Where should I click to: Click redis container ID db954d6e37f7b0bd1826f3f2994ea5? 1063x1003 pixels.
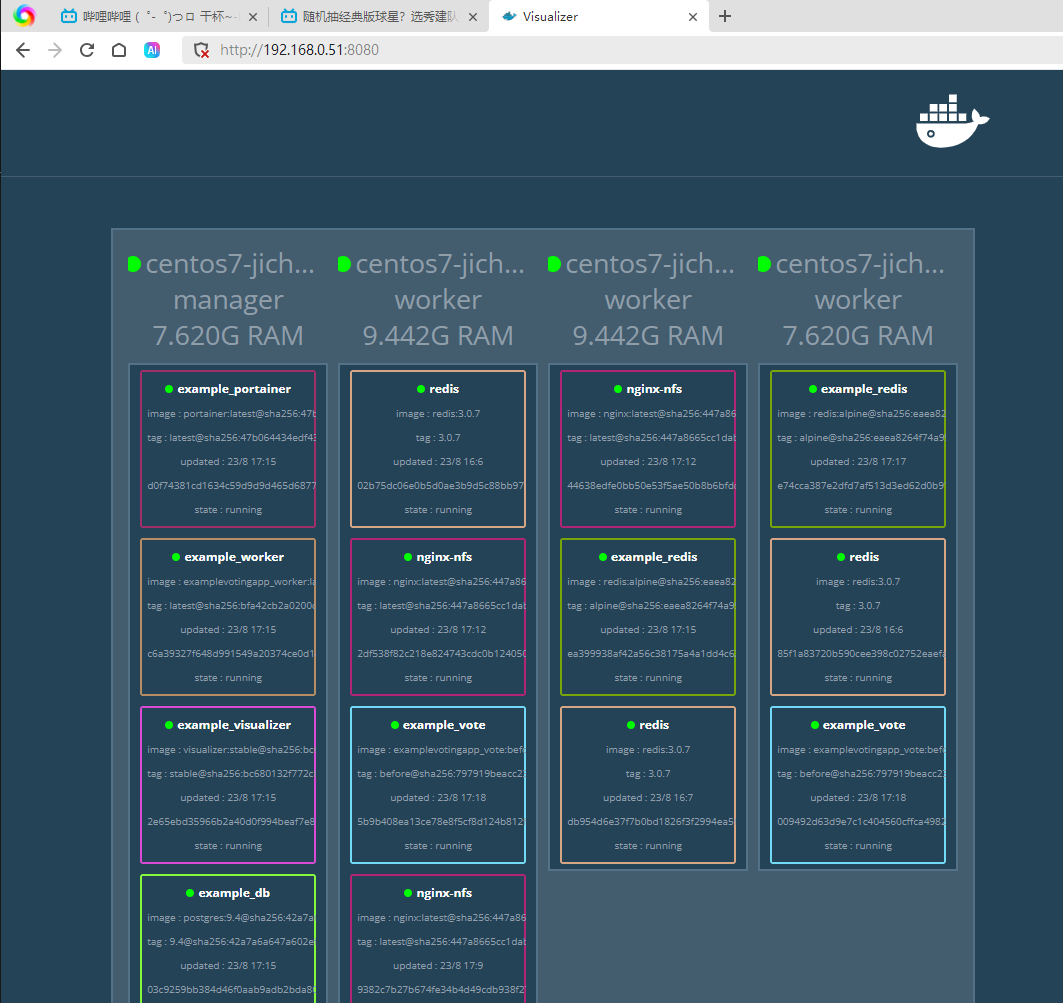651,822
